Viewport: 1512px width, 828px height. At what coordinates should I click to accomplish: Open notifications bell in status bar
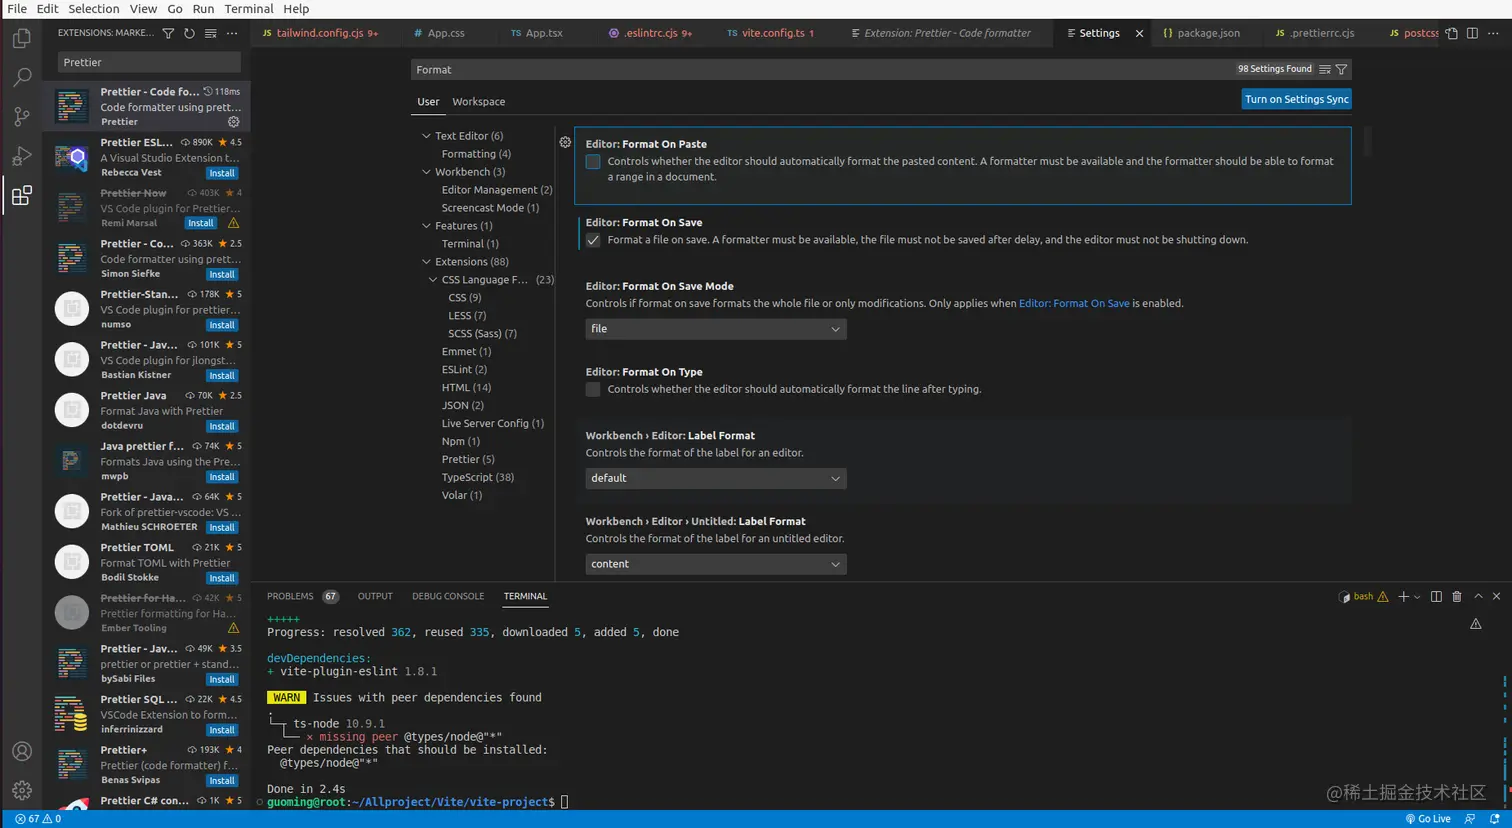pos(1495,819)
